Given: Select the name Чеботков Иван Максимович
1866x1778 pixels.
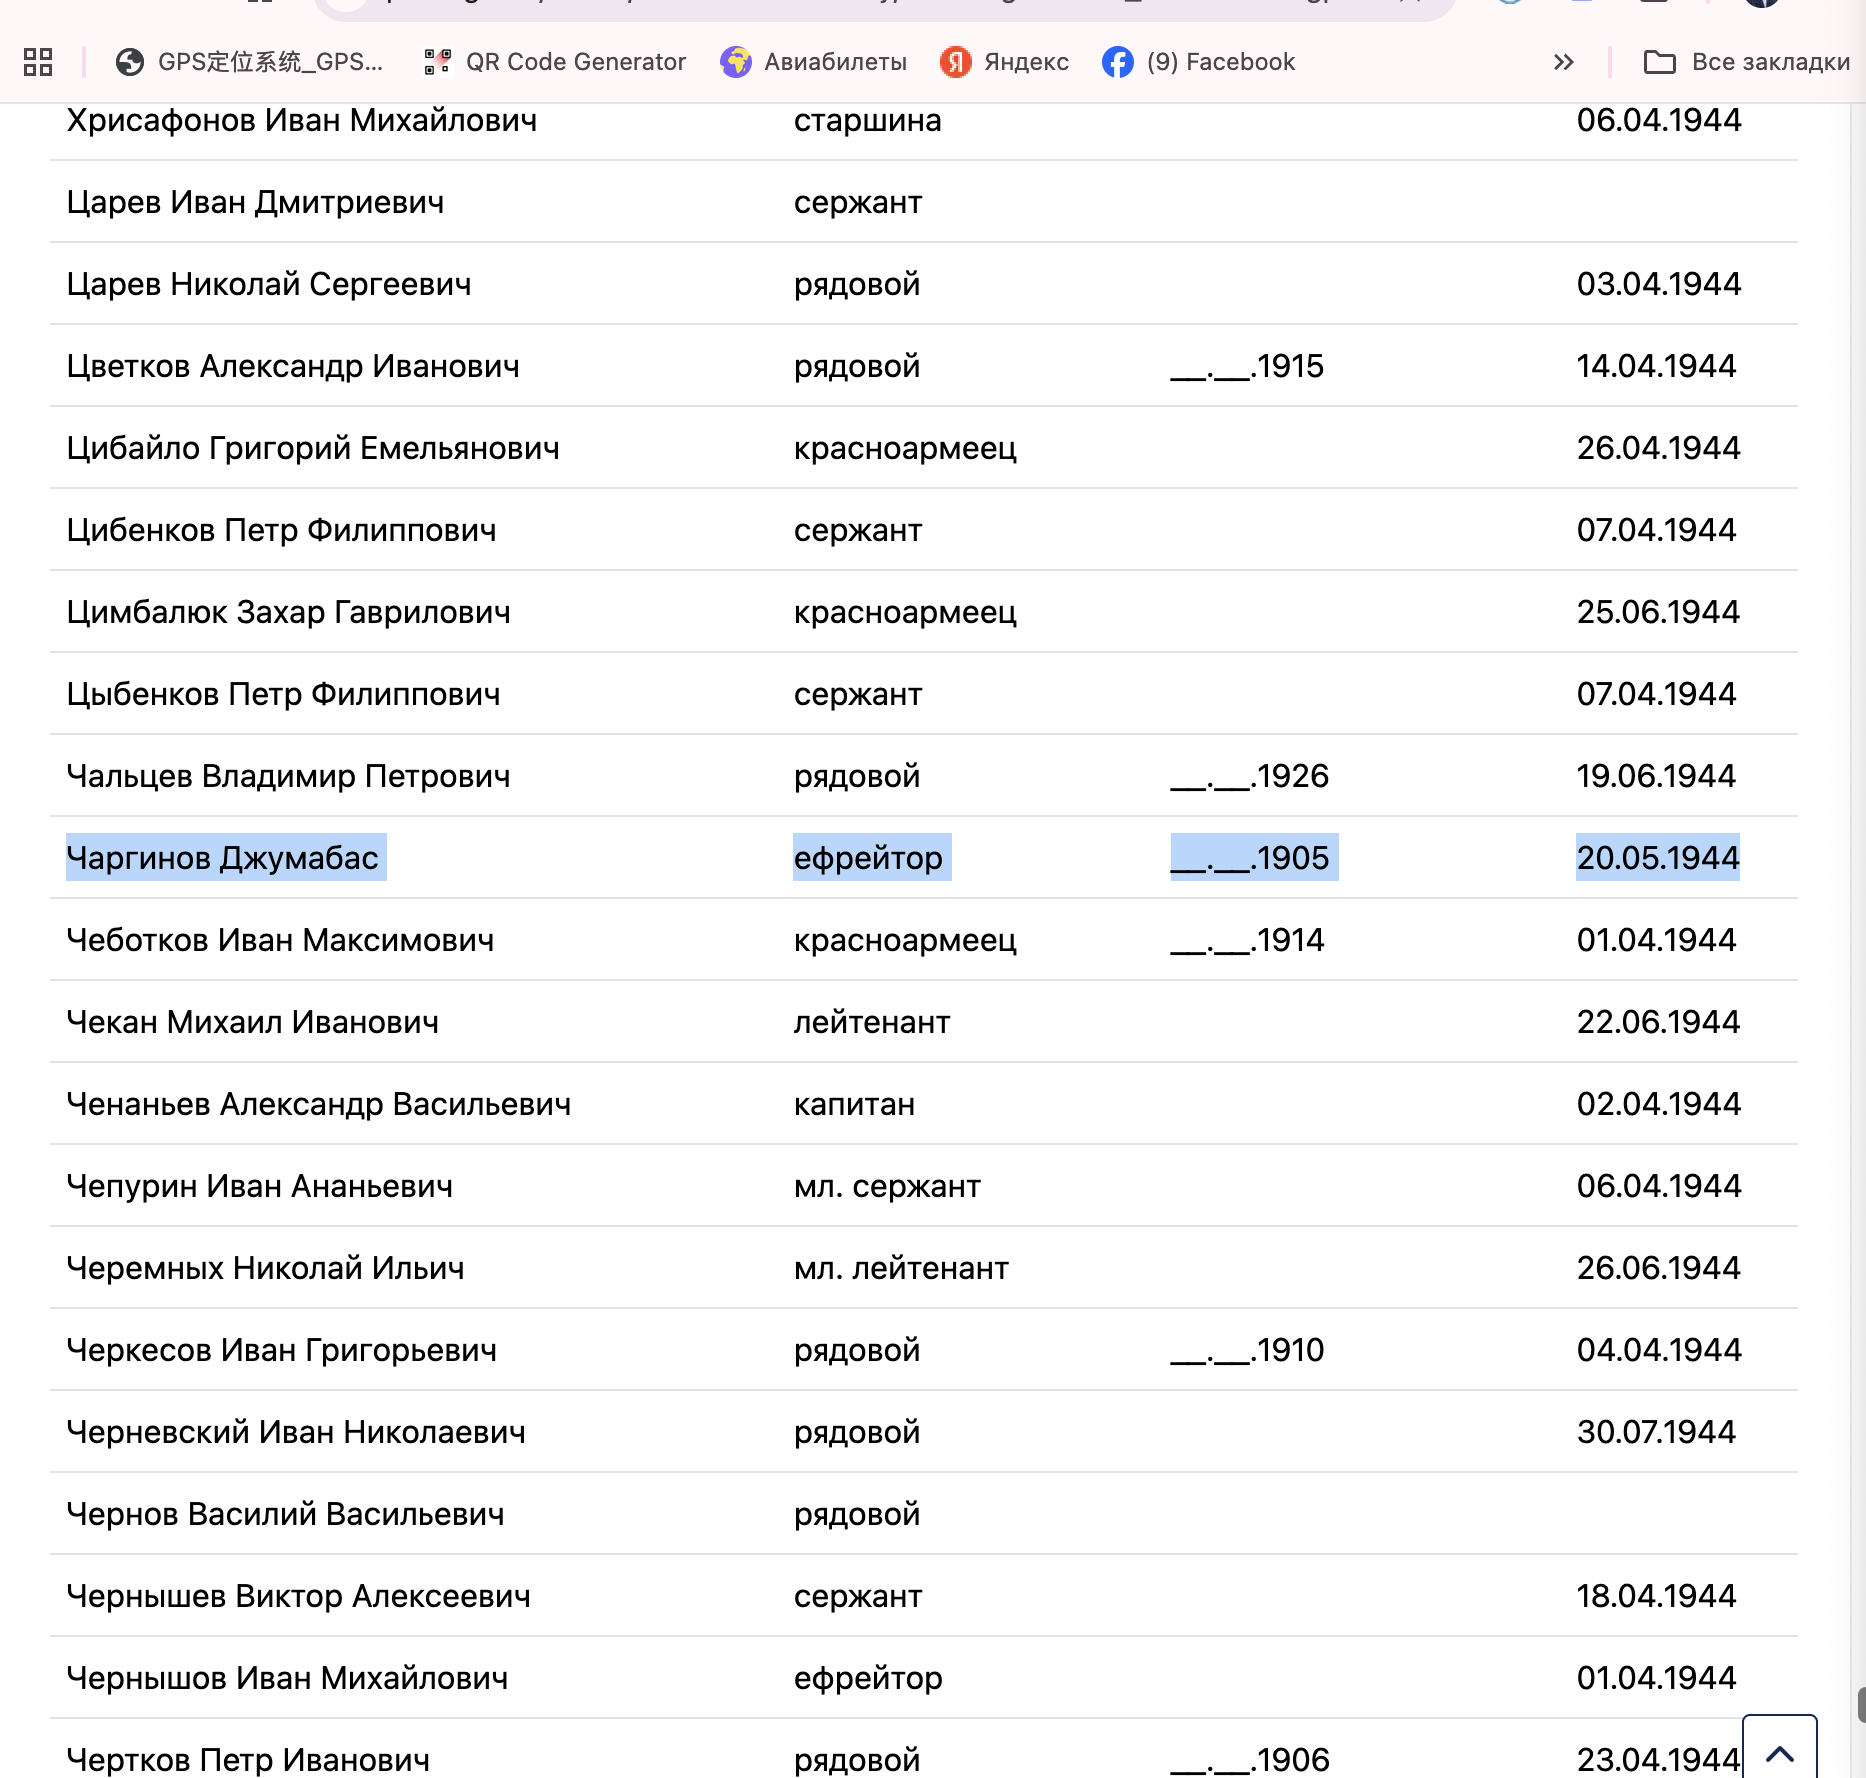Looking at the screenshot, I should click(x=280, y=940).
